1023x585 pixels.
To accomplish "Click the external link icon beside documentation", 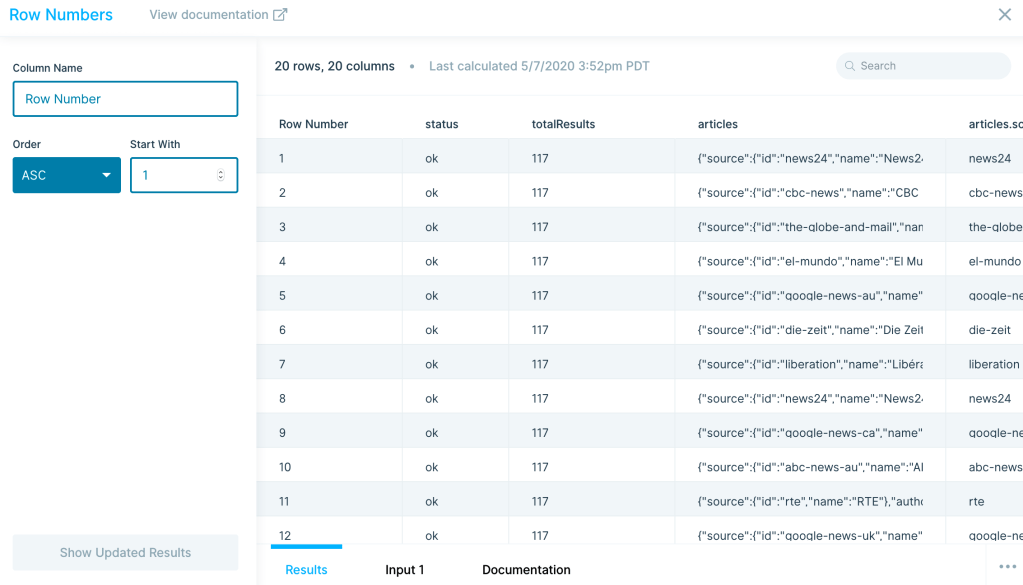I will pyautogui.click(x=281, y=15).
